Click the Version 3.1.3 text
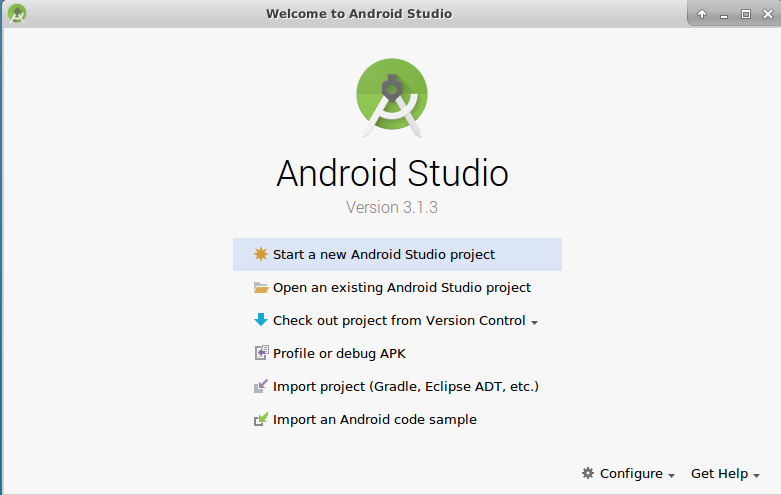 [392, 207]
